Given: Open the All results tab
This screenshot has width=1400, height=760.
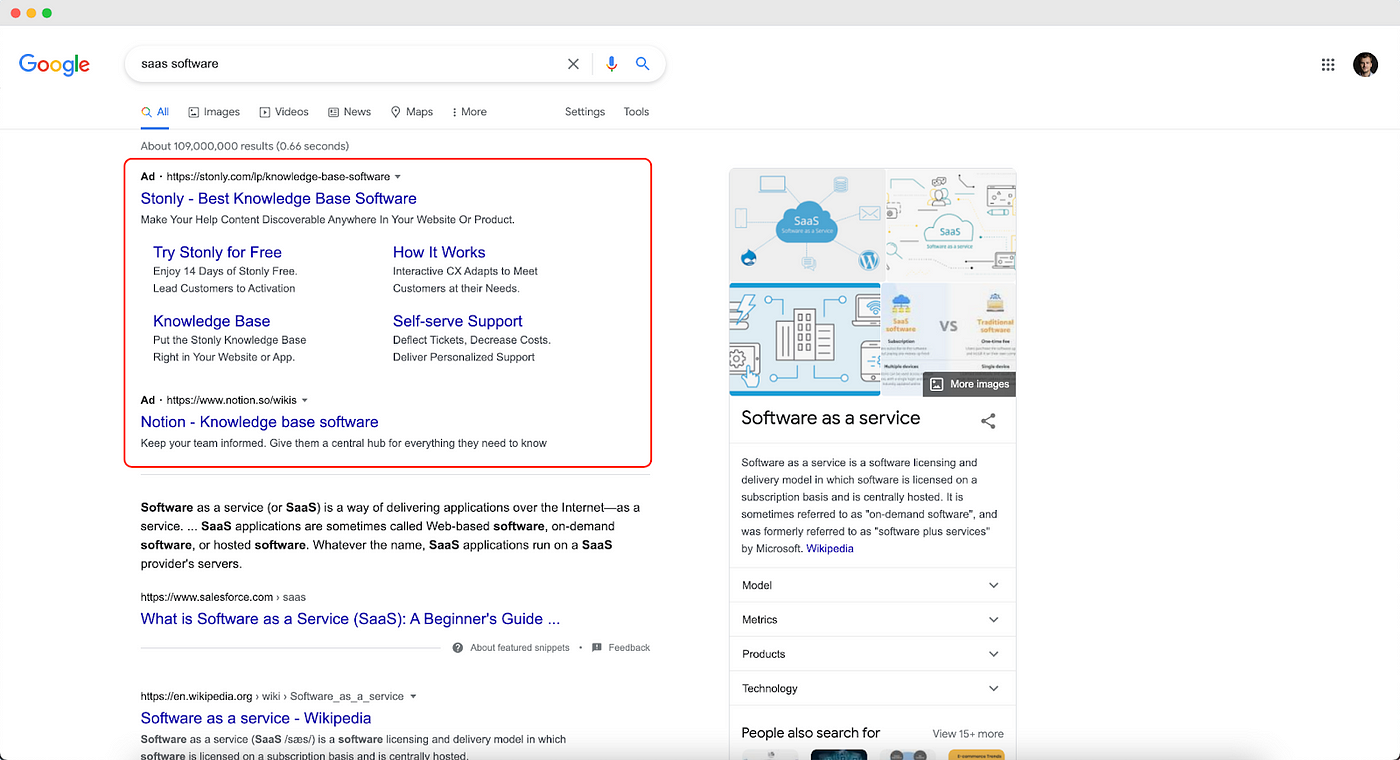Looking at the screenshot, I should pos(155,112).
